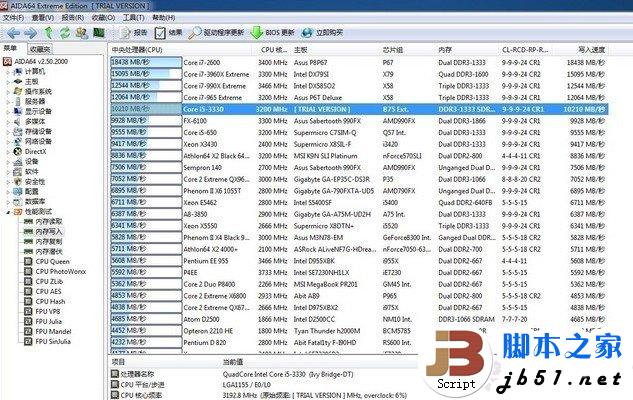
Task: Click the AIDA64 v2.50.2000 root icon
Action: [7, 61]
